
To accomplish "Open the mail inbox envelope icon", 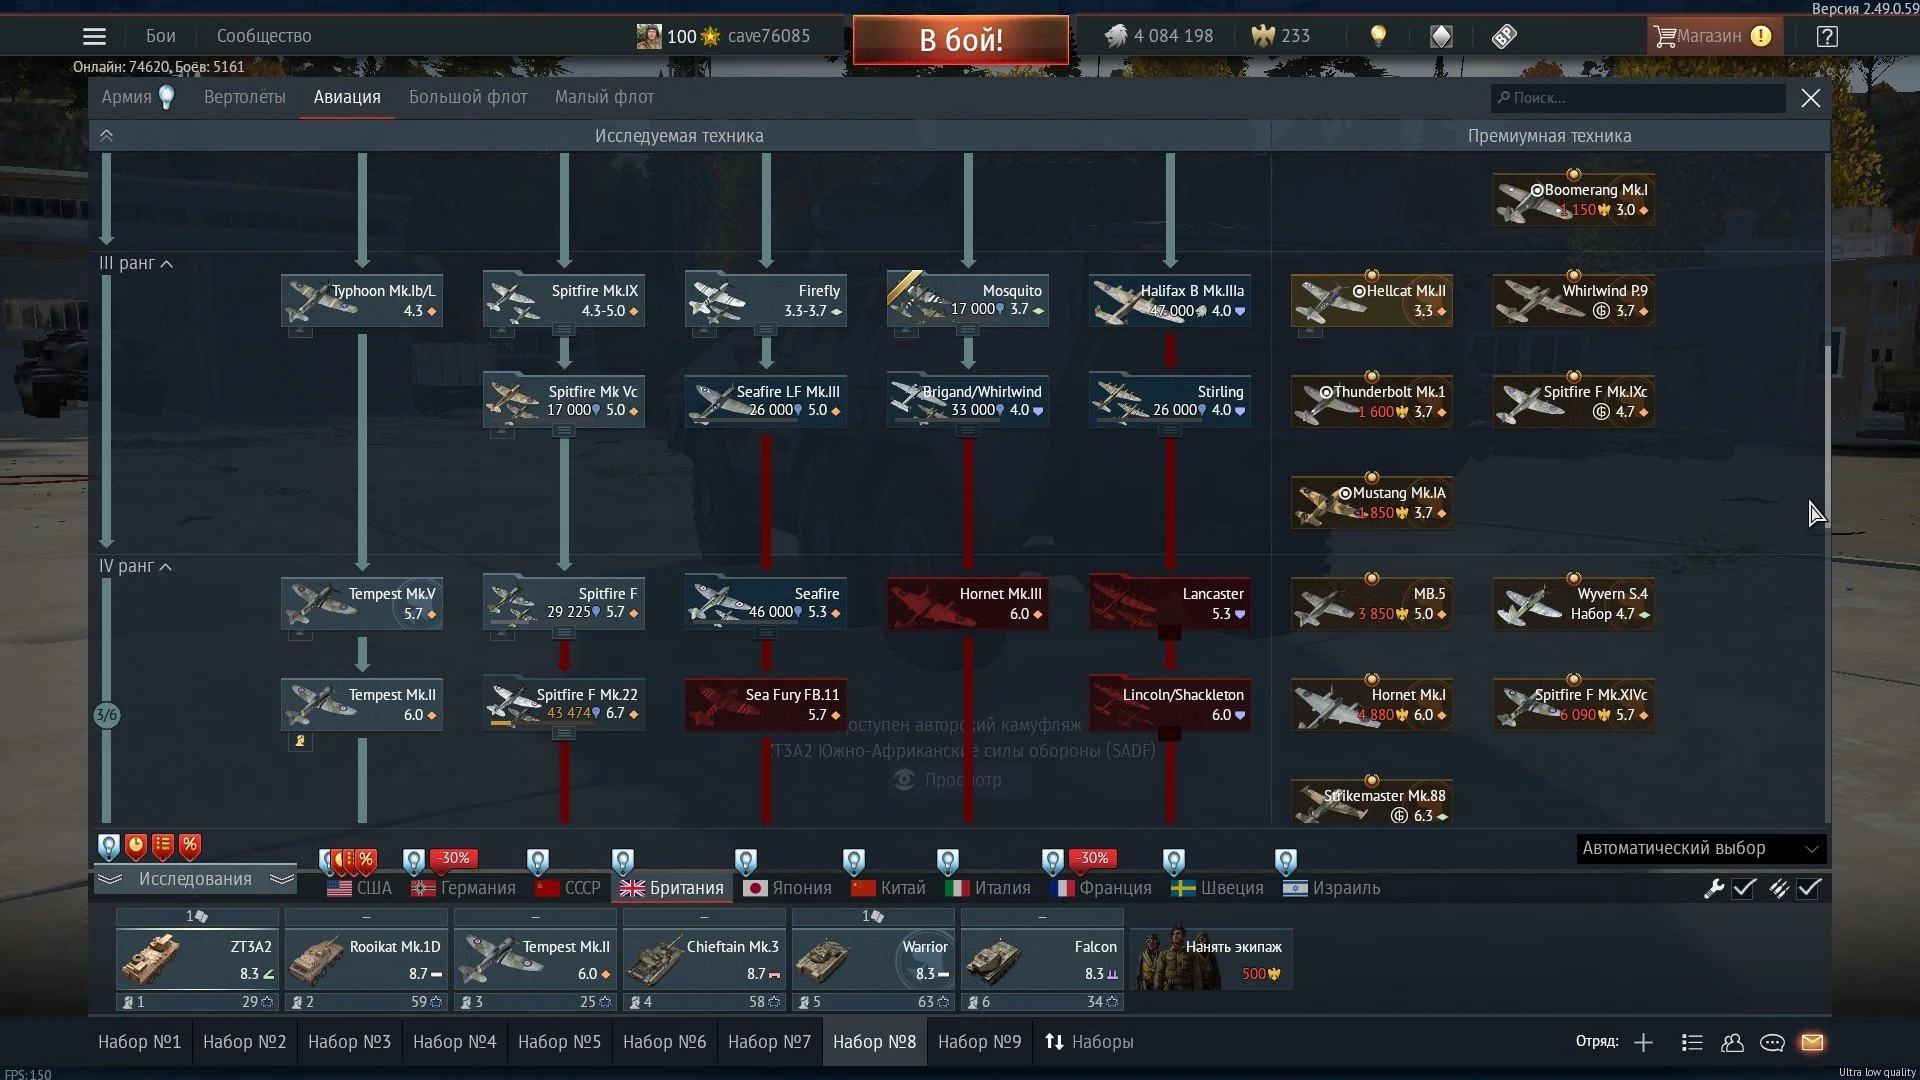I will coord(1812,1042).
